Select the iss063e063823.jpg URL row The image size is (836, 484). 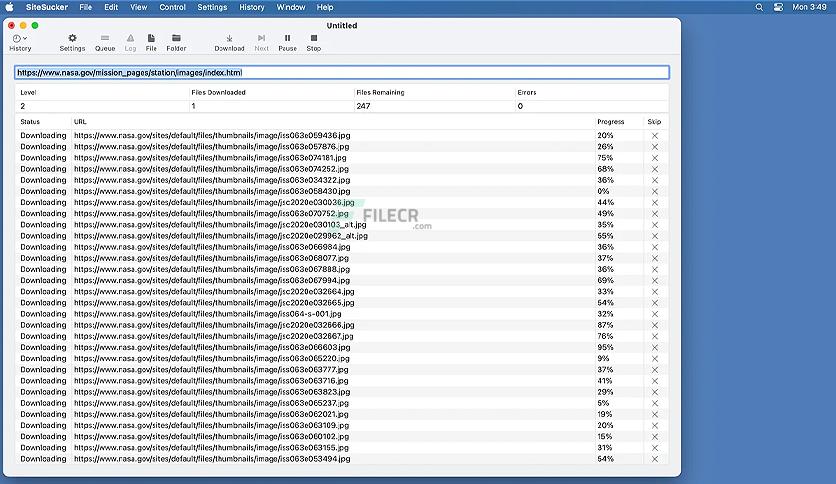(x=341, y=392)
